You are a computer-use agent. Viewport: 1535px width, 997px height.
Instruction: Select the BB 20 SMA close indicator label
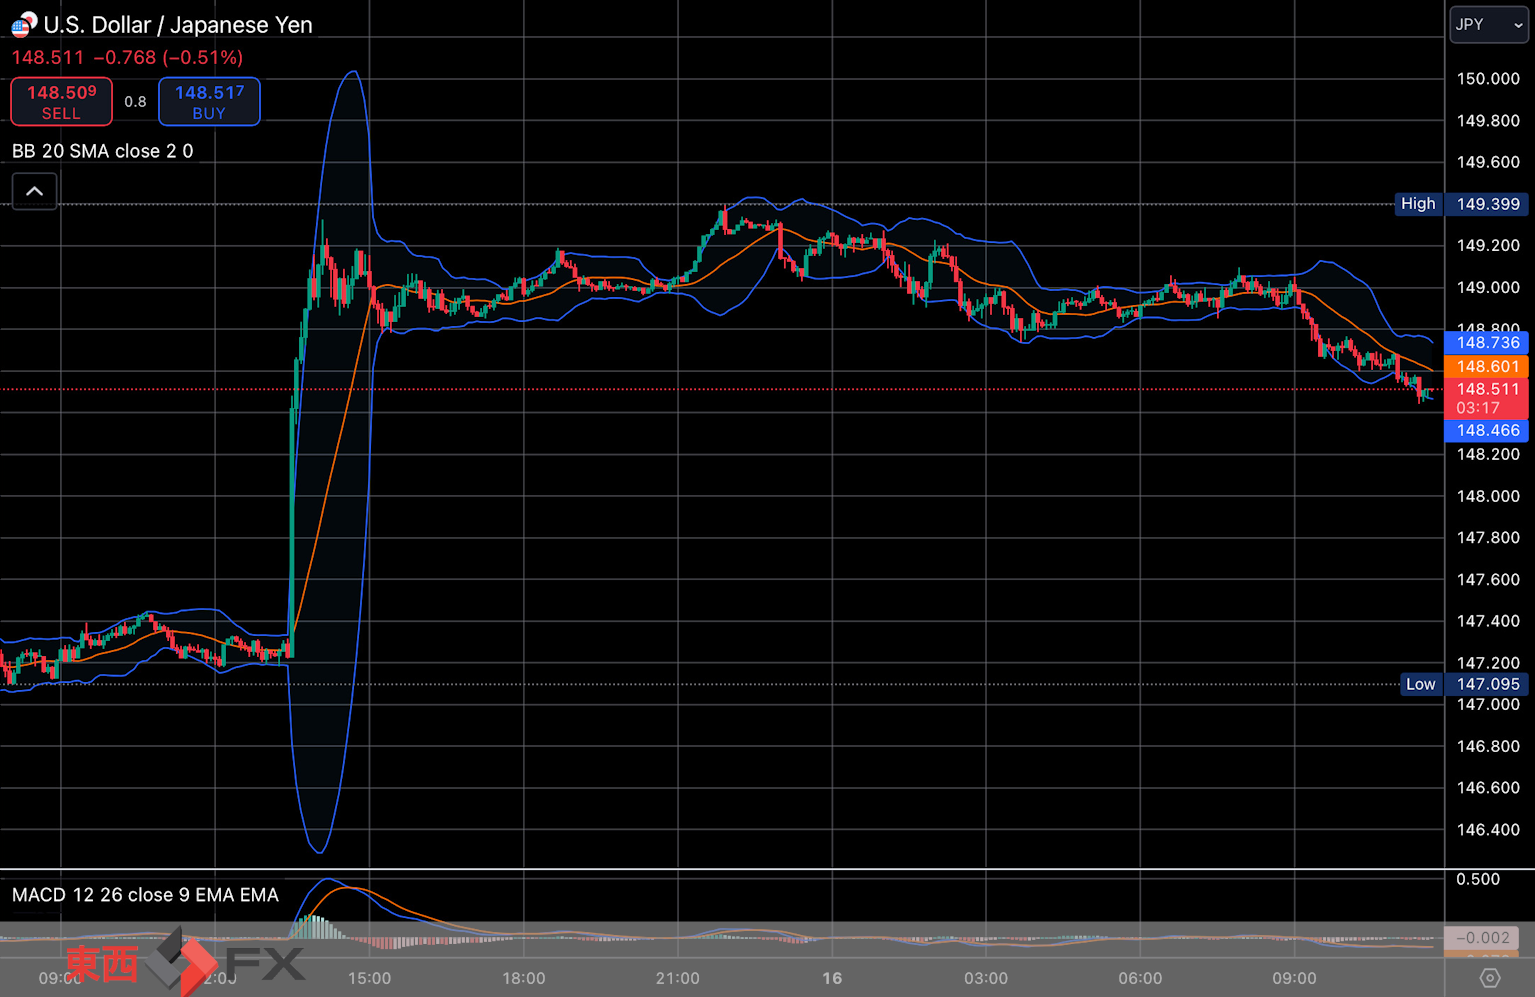pyautogui.click(x=102, y=151)
